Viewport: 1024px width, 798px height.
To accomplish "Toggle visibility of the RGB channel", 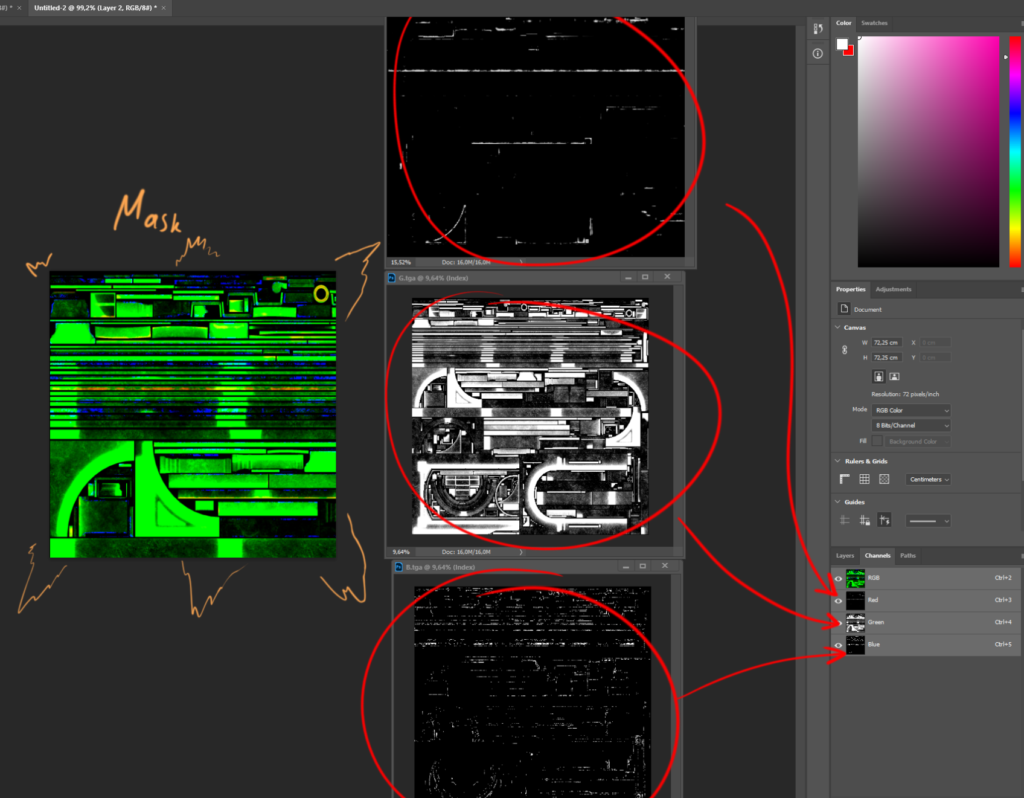I will click(838, 578).
